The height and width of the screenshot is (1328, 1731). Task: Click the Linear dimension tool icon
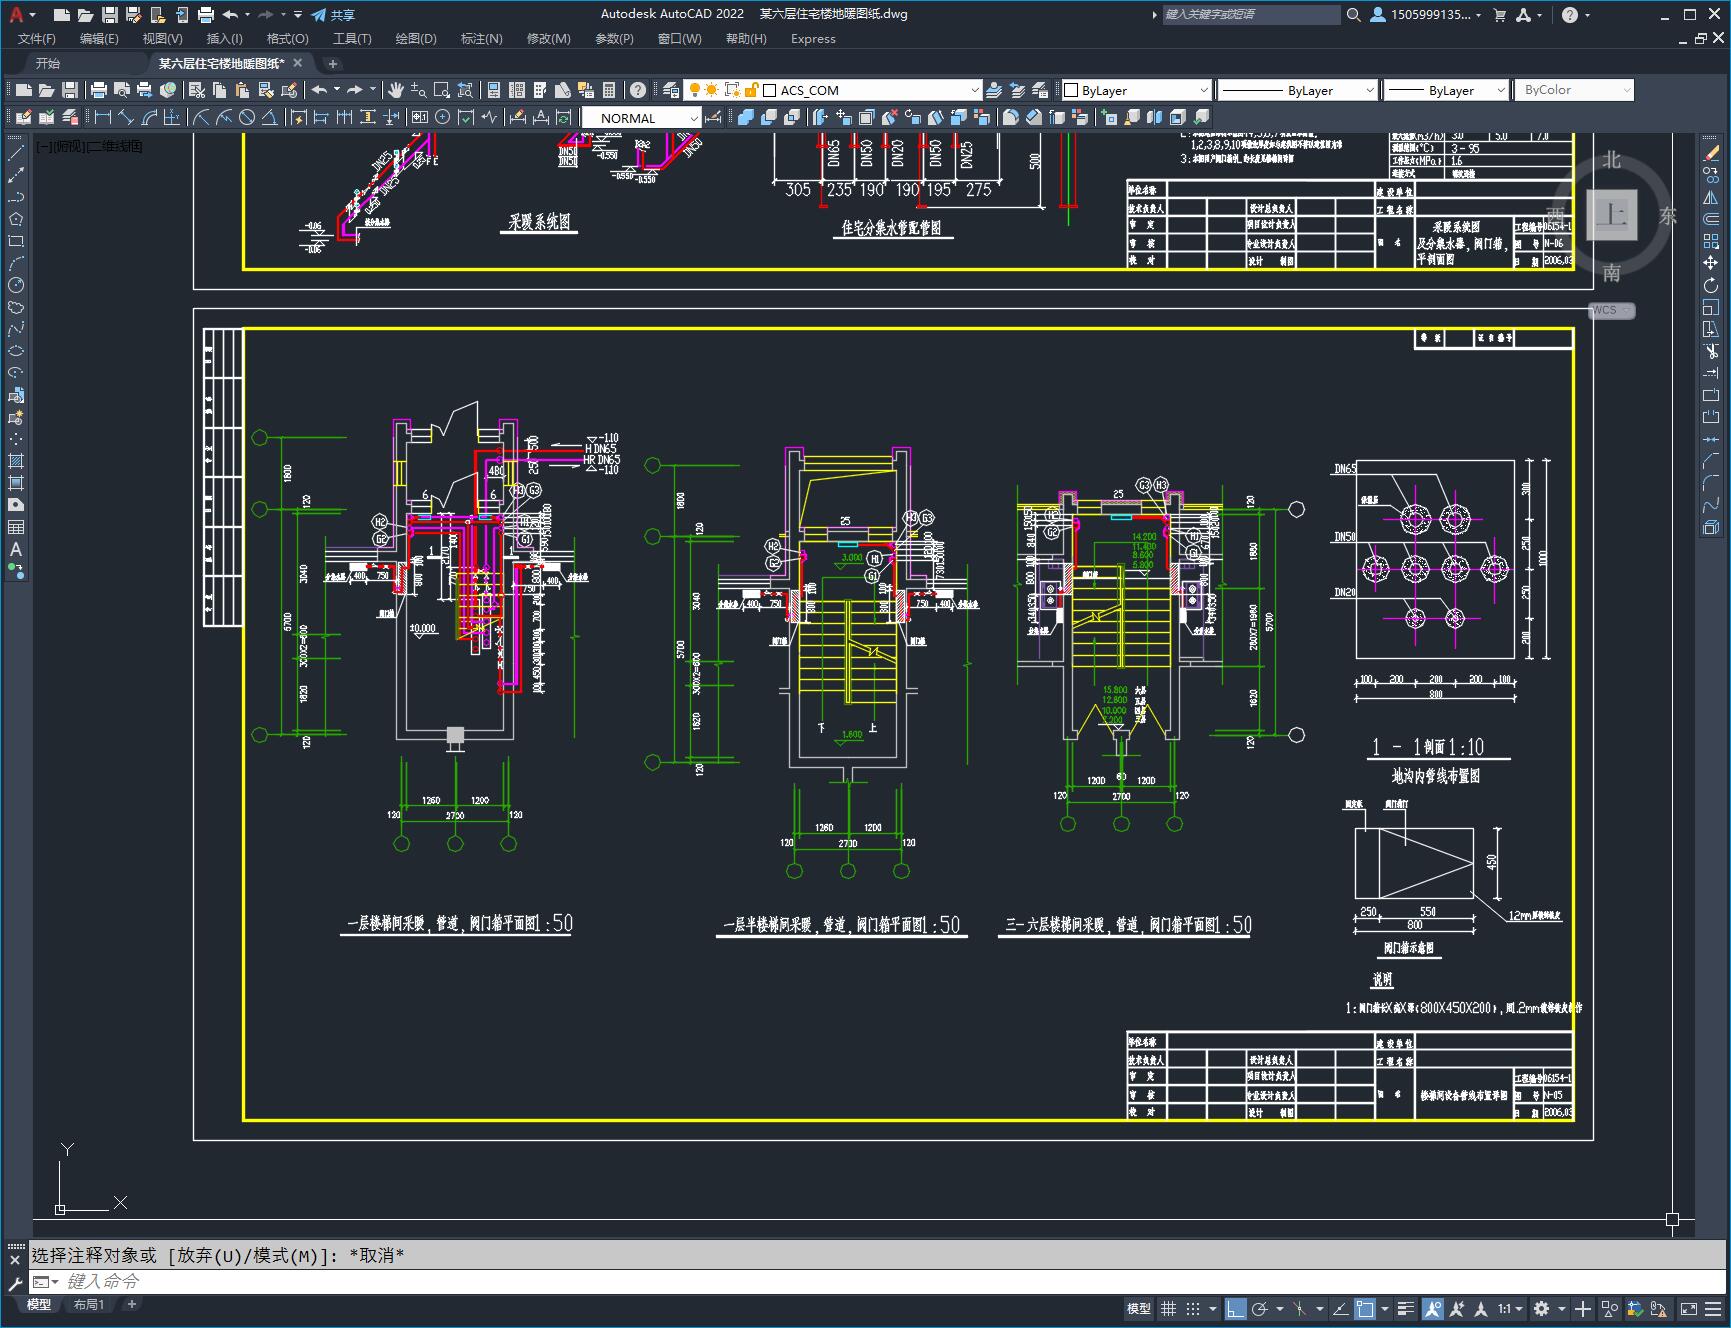tap(102, 117)
